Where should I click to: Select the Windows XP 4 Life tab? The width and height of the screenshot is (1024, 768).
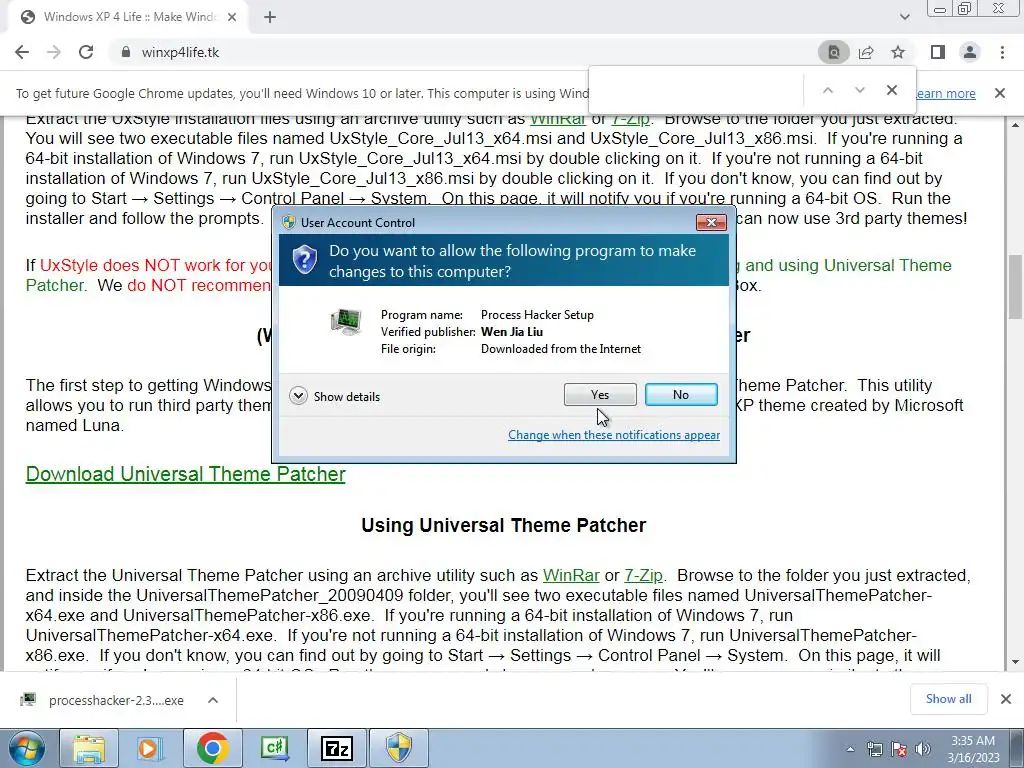[x=129, y=17]
